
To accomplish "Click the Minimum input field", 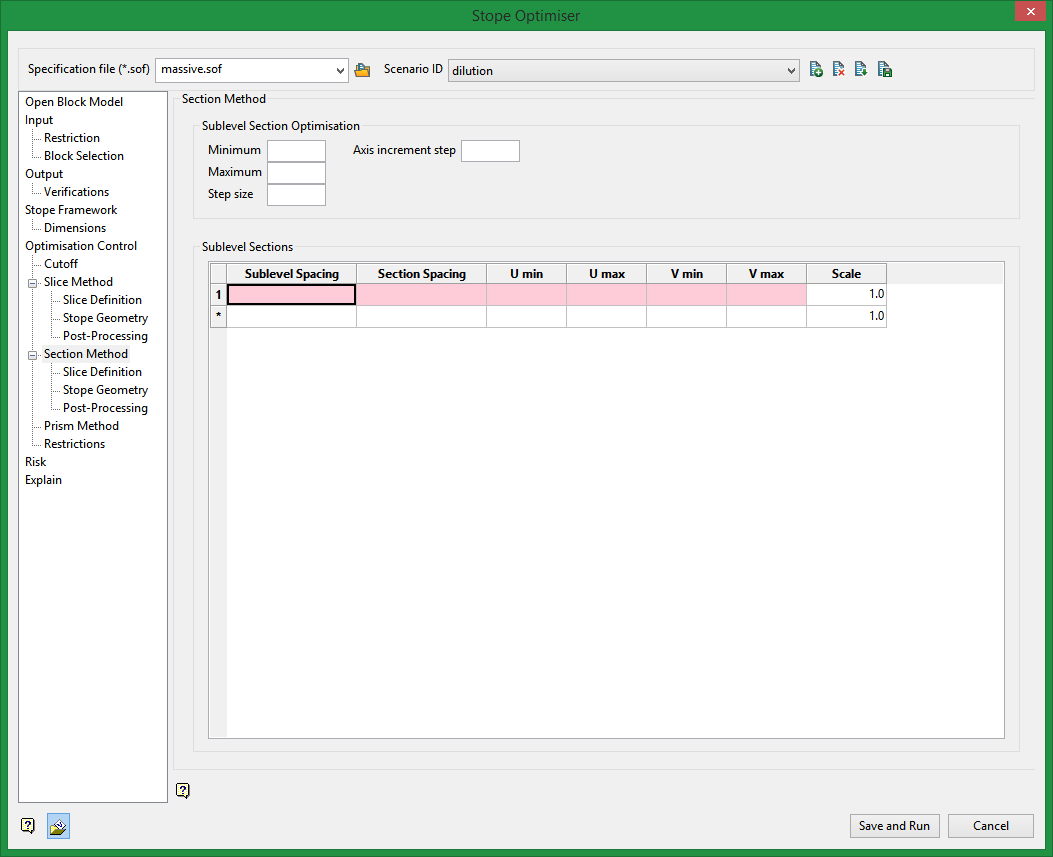I will click(296, 151).
